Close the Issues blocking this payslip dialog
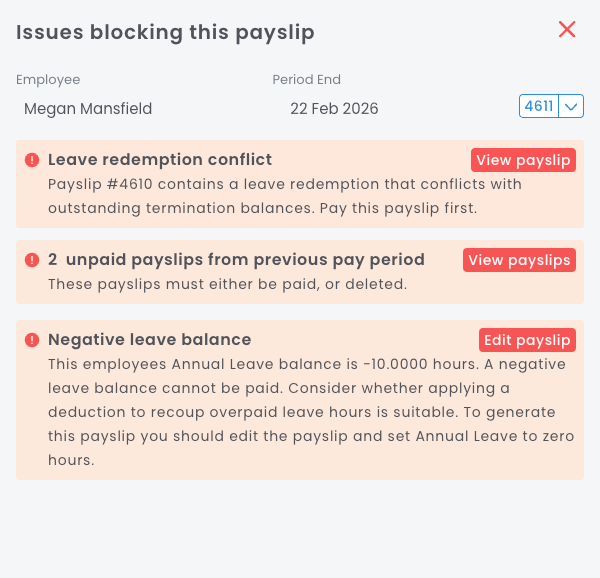600x578 pixels. 567,30
